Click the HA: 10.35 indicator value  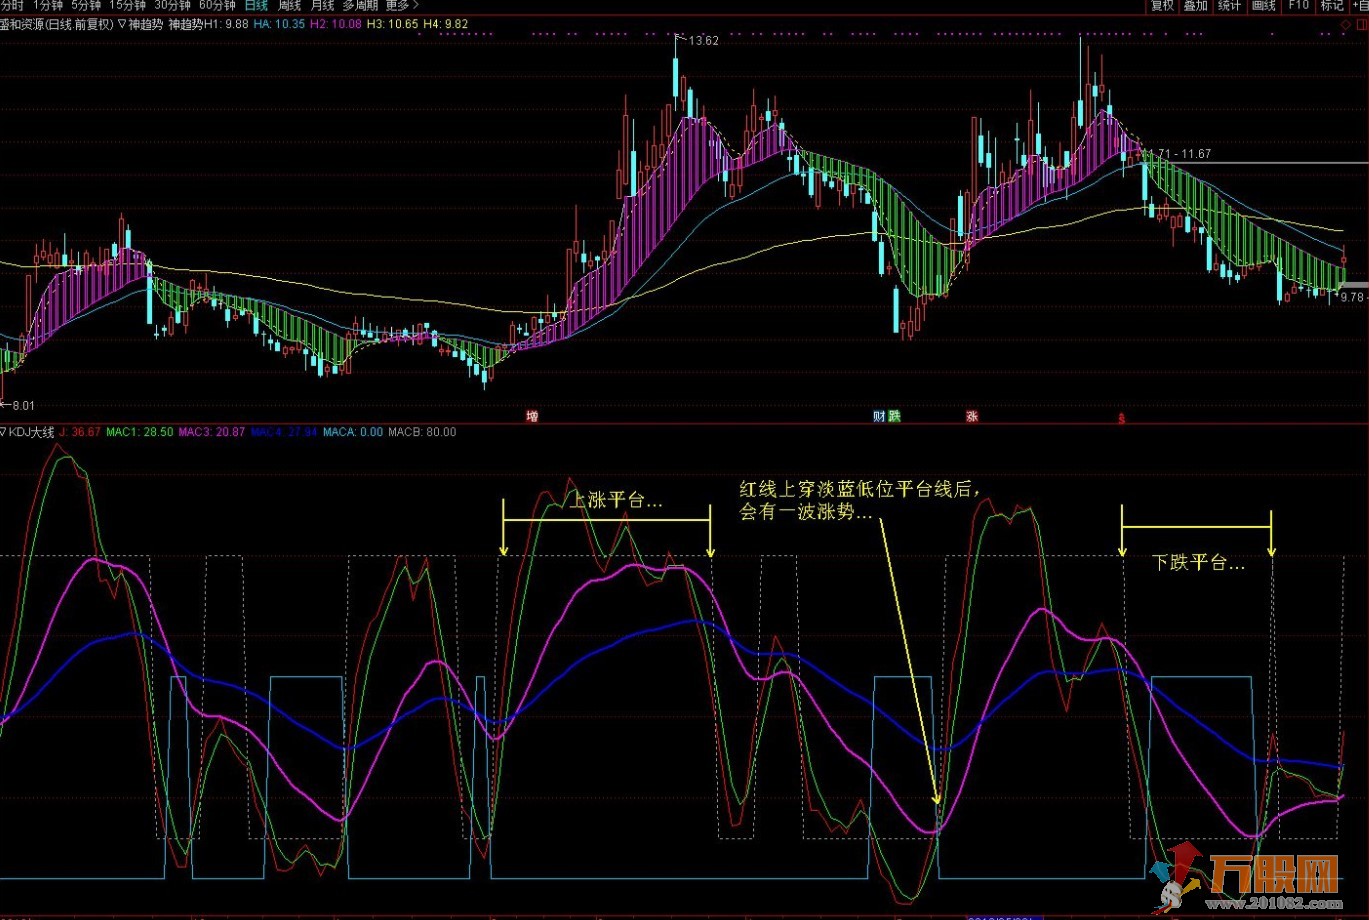point(279,23)
